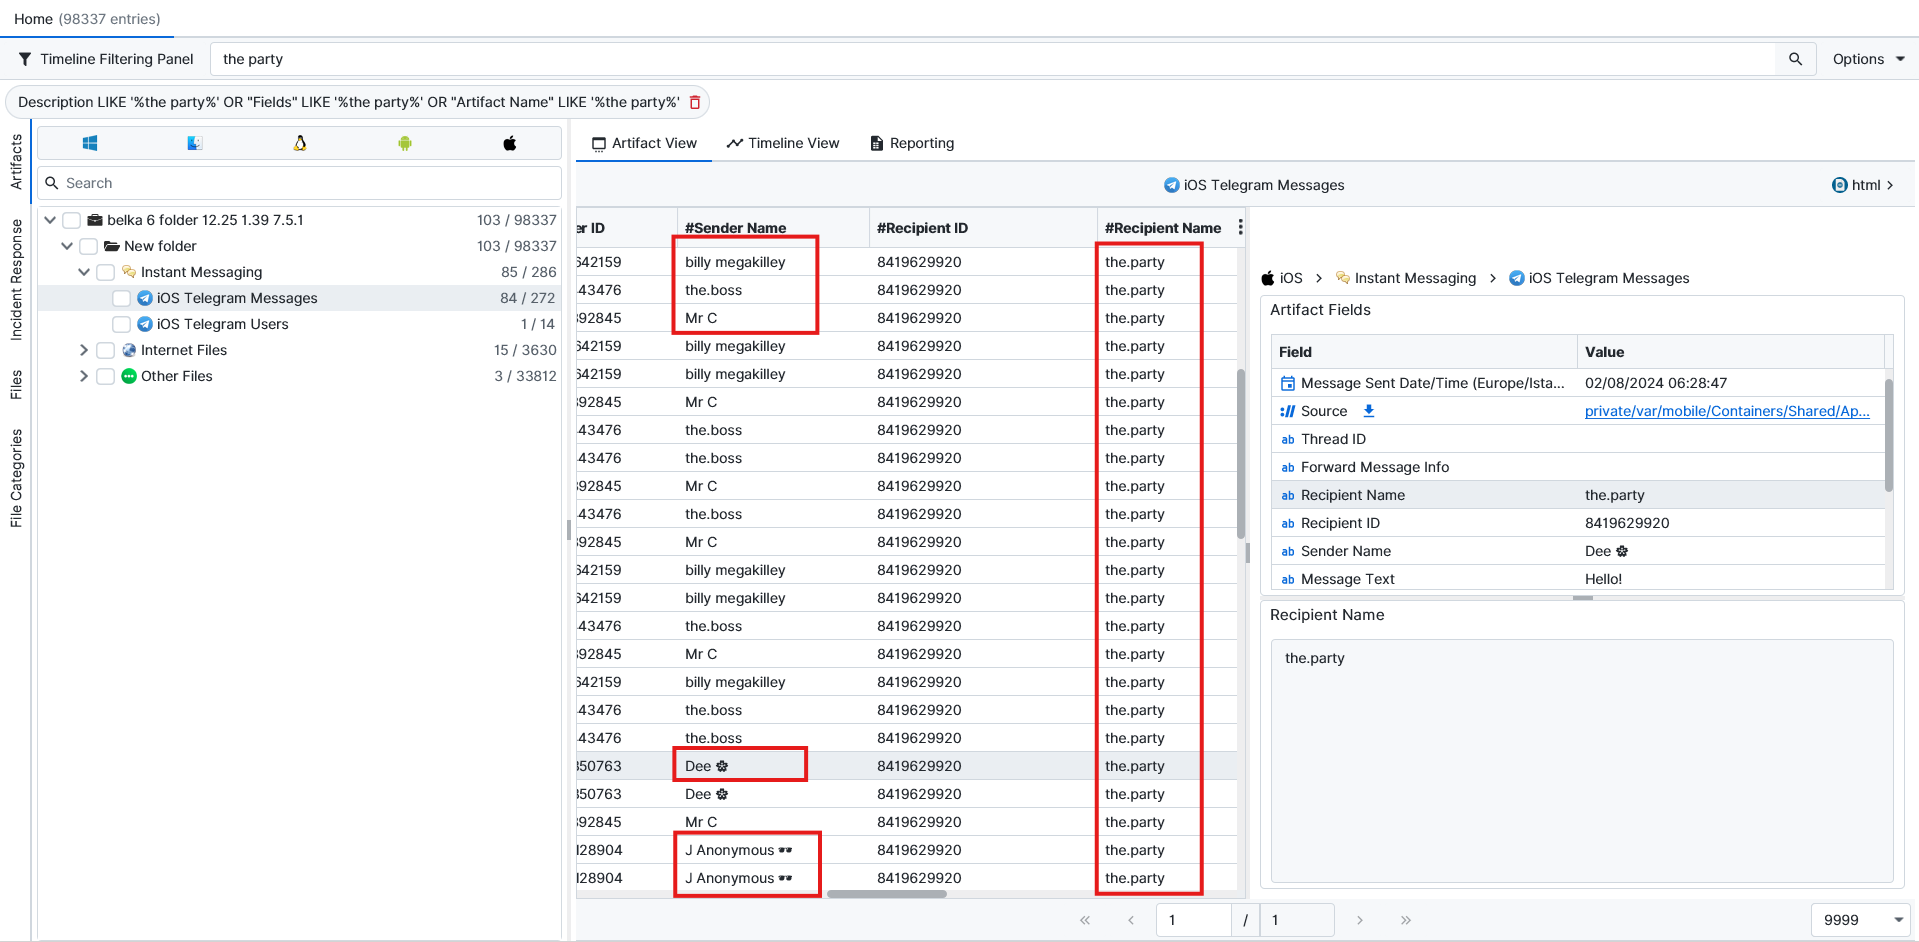Screen dimensions: 1919x942
Task: Collapse the Instant Messaging tree node
Action: tap(84, 272)
